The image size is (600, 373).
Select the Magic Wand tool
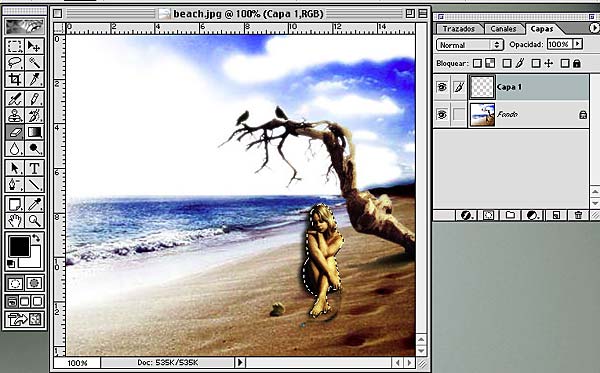point(34,62)
